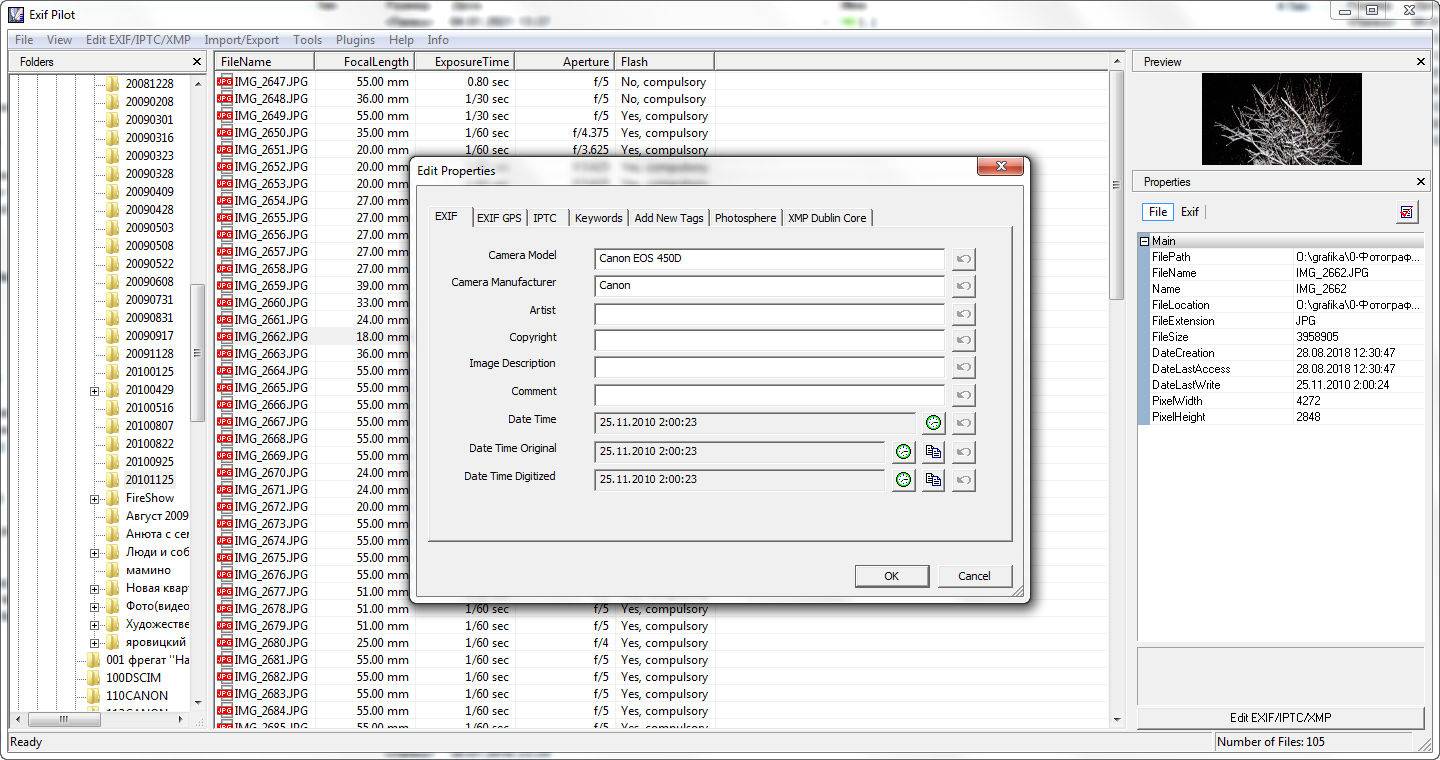Switch to the Add New Tags tab

(669, 218)
